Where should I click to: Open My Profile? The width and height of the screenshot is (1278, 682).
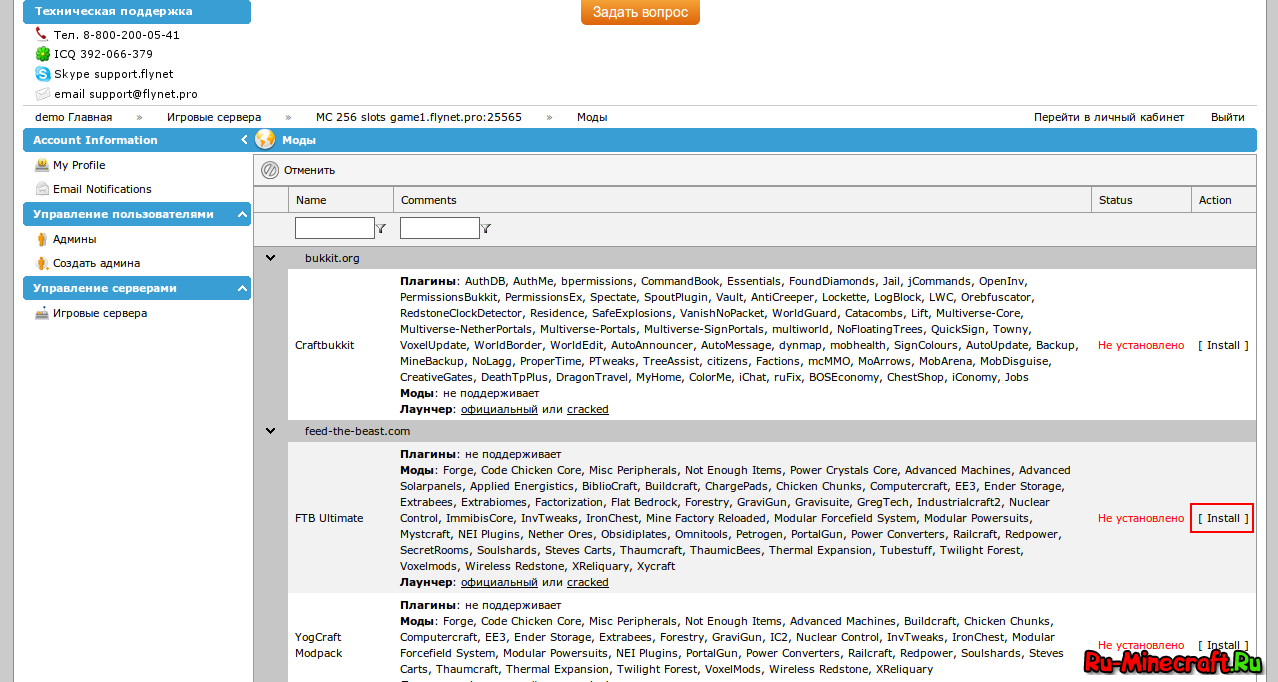pos(79,165)
